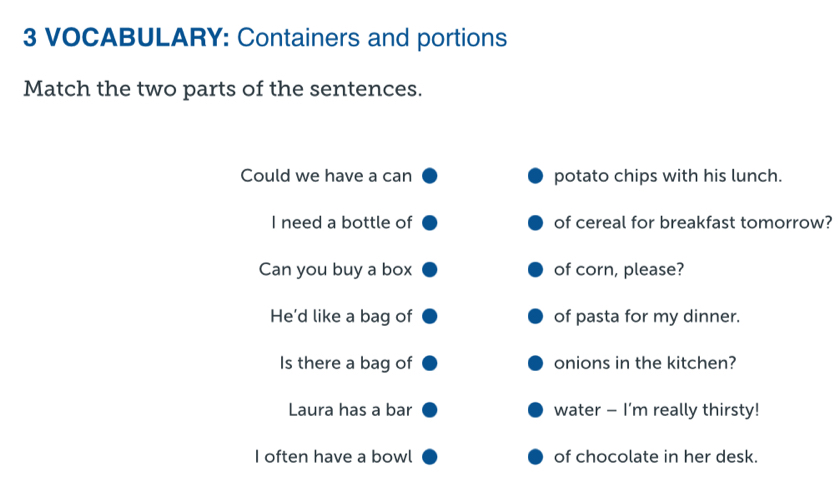Viewport: 838px width, 503px height.
Task: Select the dot before 'of corn, please?'
Action: click(x=536, y=269)
